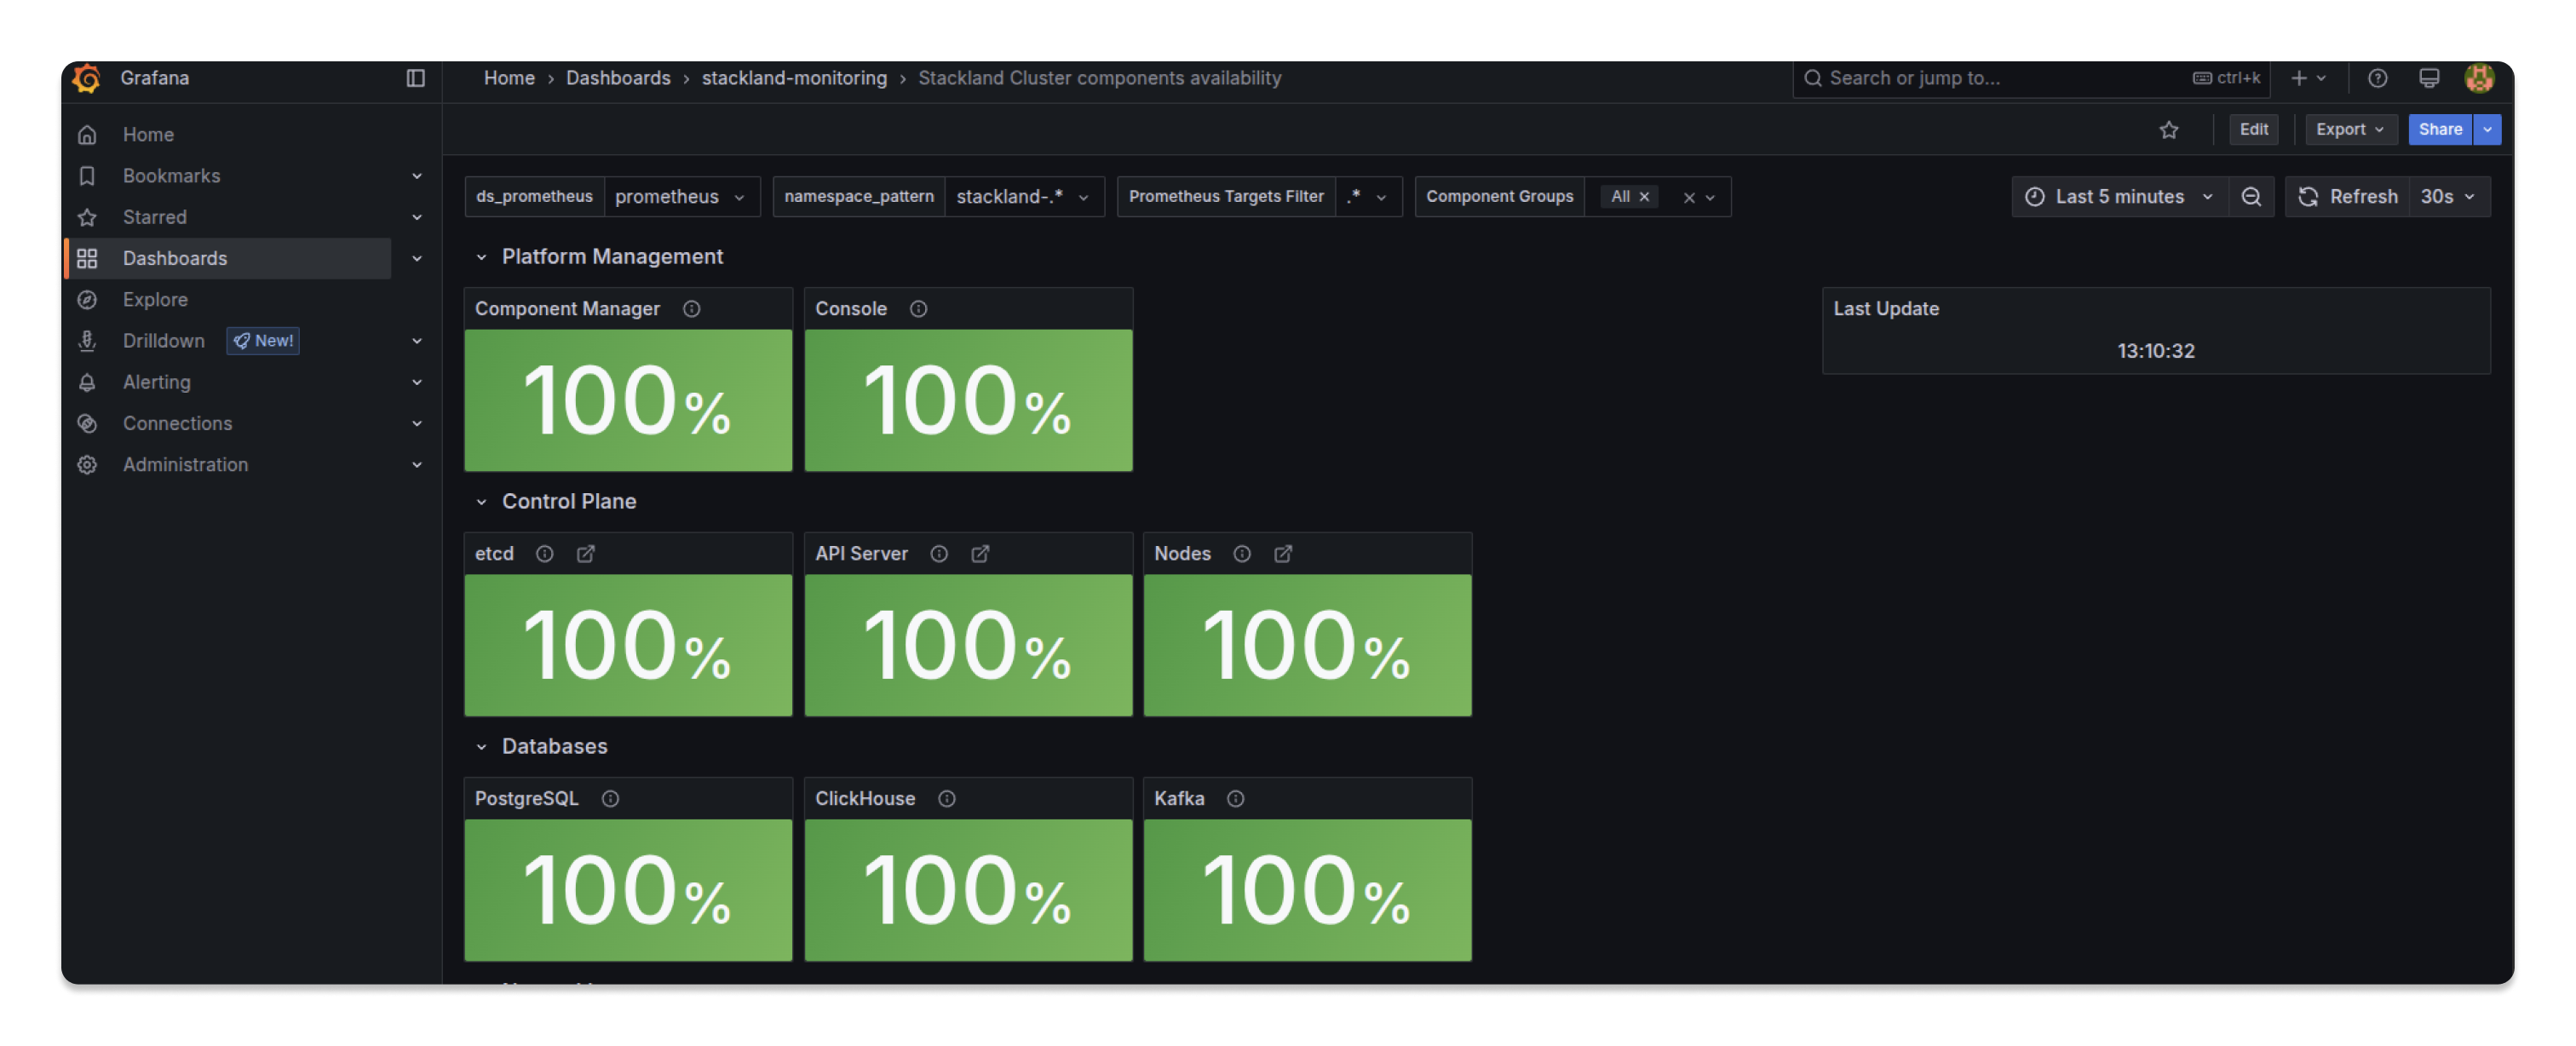
Task: Click the Component Manager 100% stat
Action: click(628, 401)
